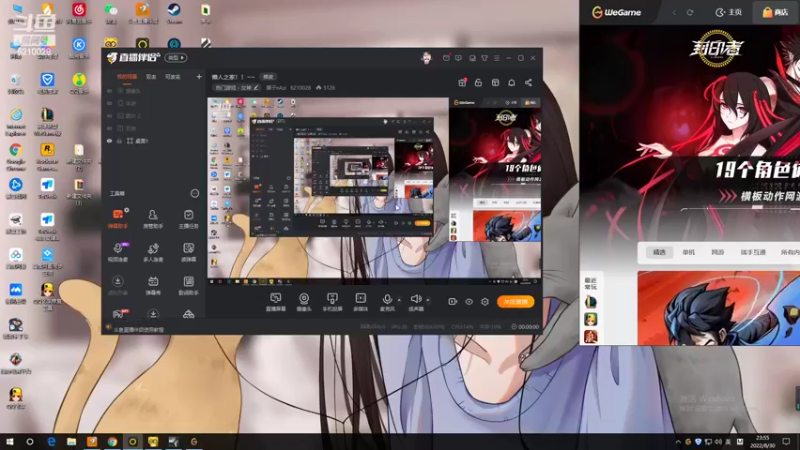Click the 00:00:00 stream timer
800x450 pixels.
[x=525, y=327]
